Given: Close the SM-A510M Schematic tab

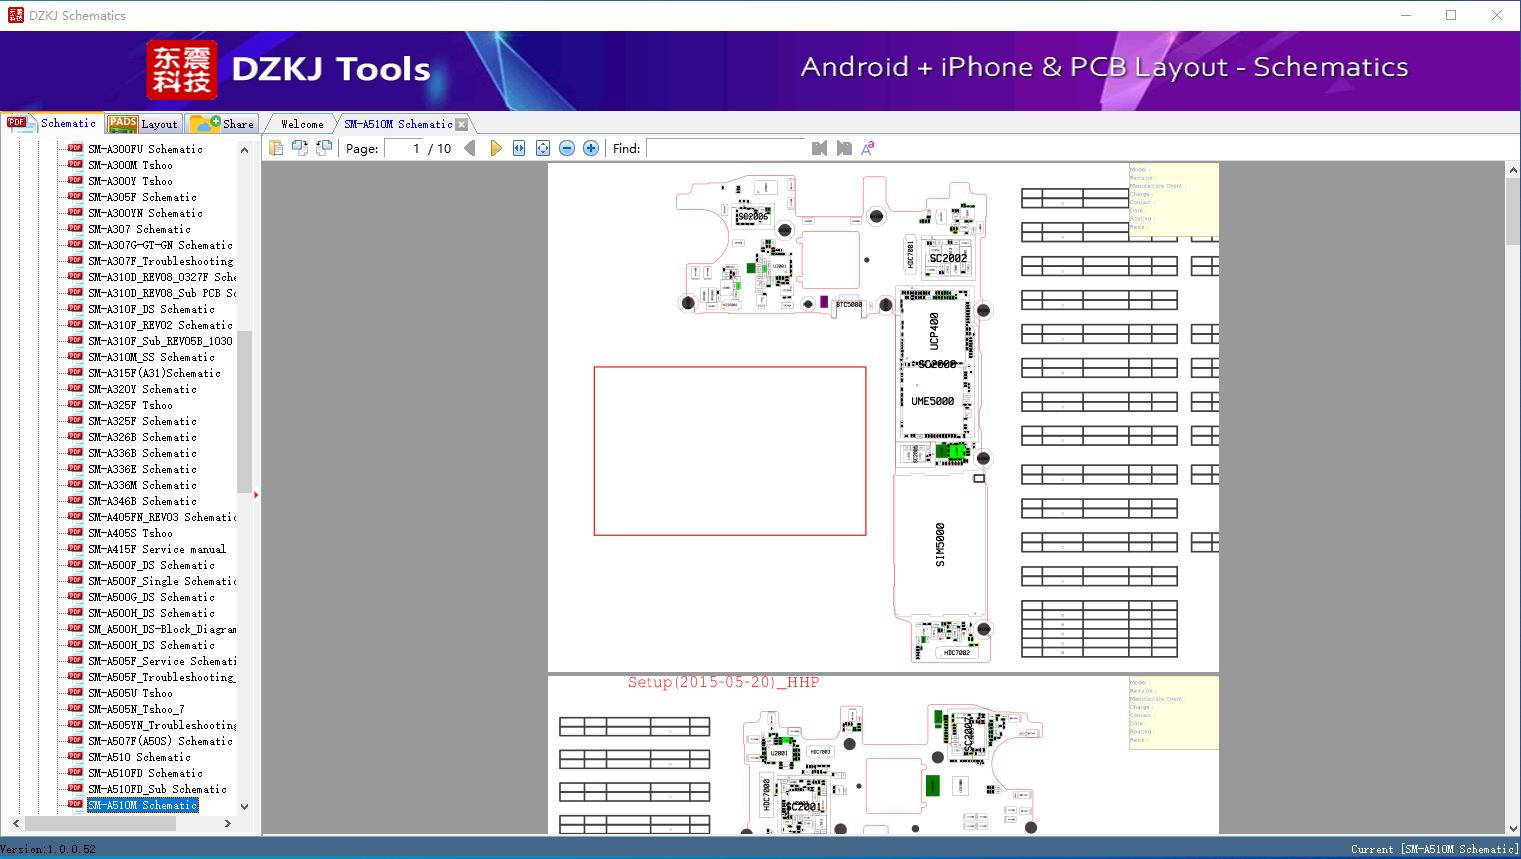Looking at the screenshot, I should coord(462,125).
